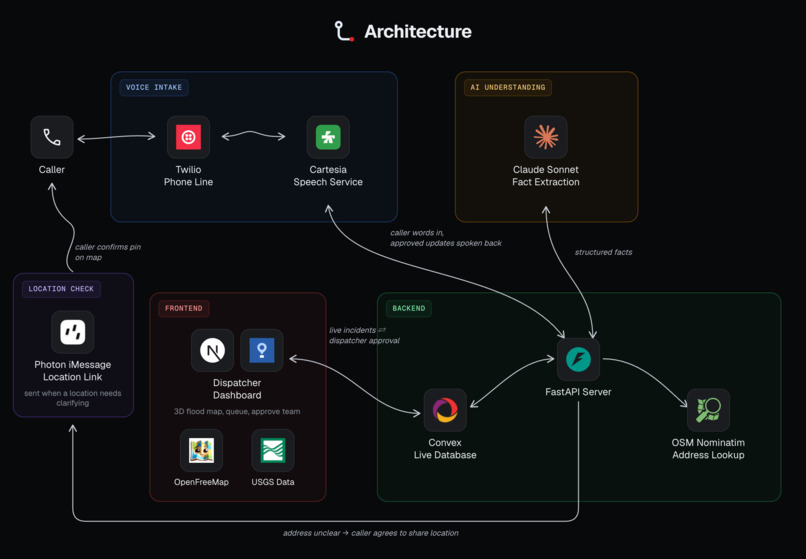806x559 pixels.
Task: Click the blue map pin dashboard icon
Action: coord(262,351)
